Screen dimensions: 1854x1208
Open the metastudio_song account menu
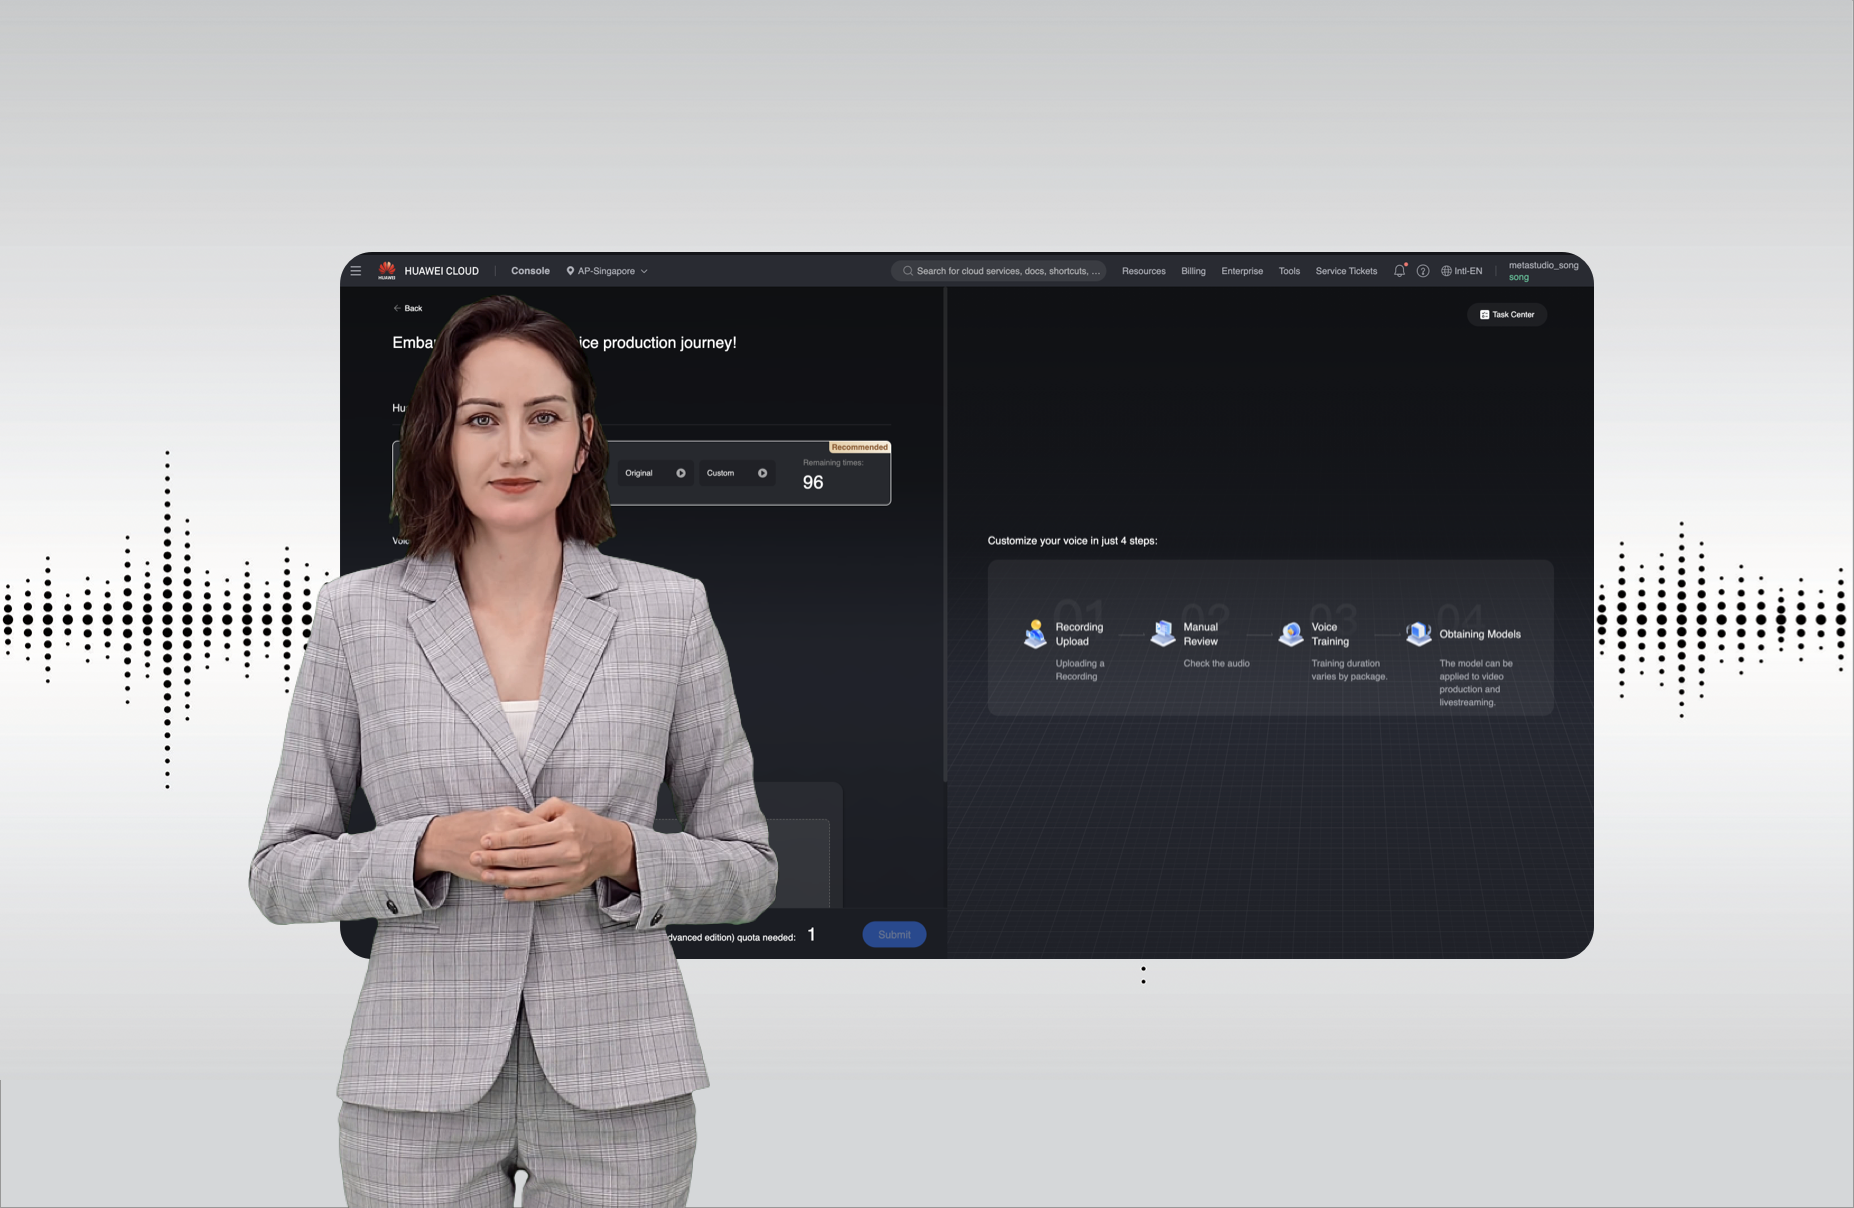click(x=1542, y=270)
